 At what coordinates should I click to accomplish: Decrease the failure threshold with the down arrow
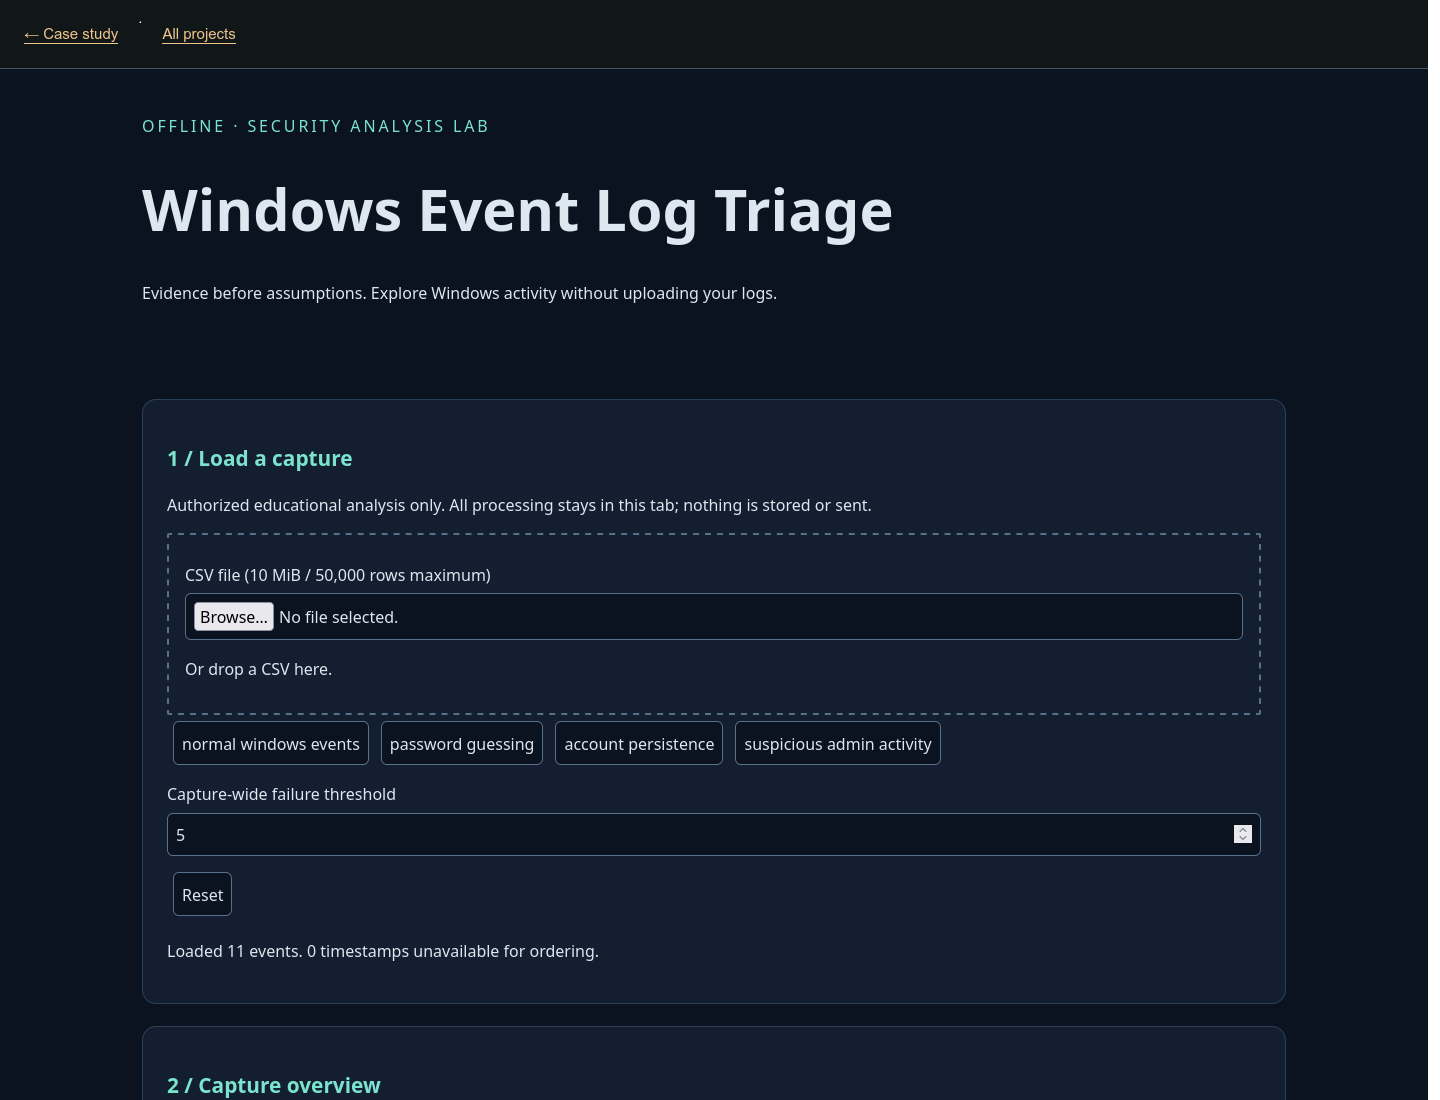[1243, 839]
